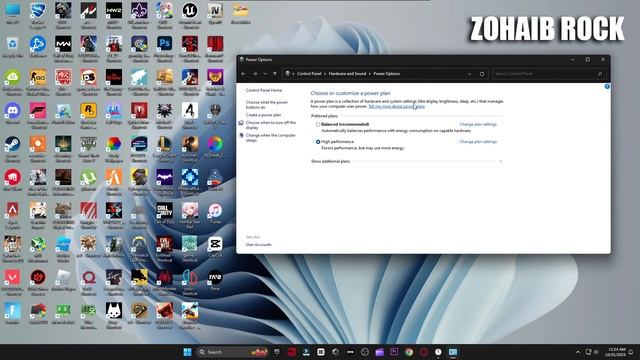
Task: Go back using the back arrow
Action: tap(244, 74)
